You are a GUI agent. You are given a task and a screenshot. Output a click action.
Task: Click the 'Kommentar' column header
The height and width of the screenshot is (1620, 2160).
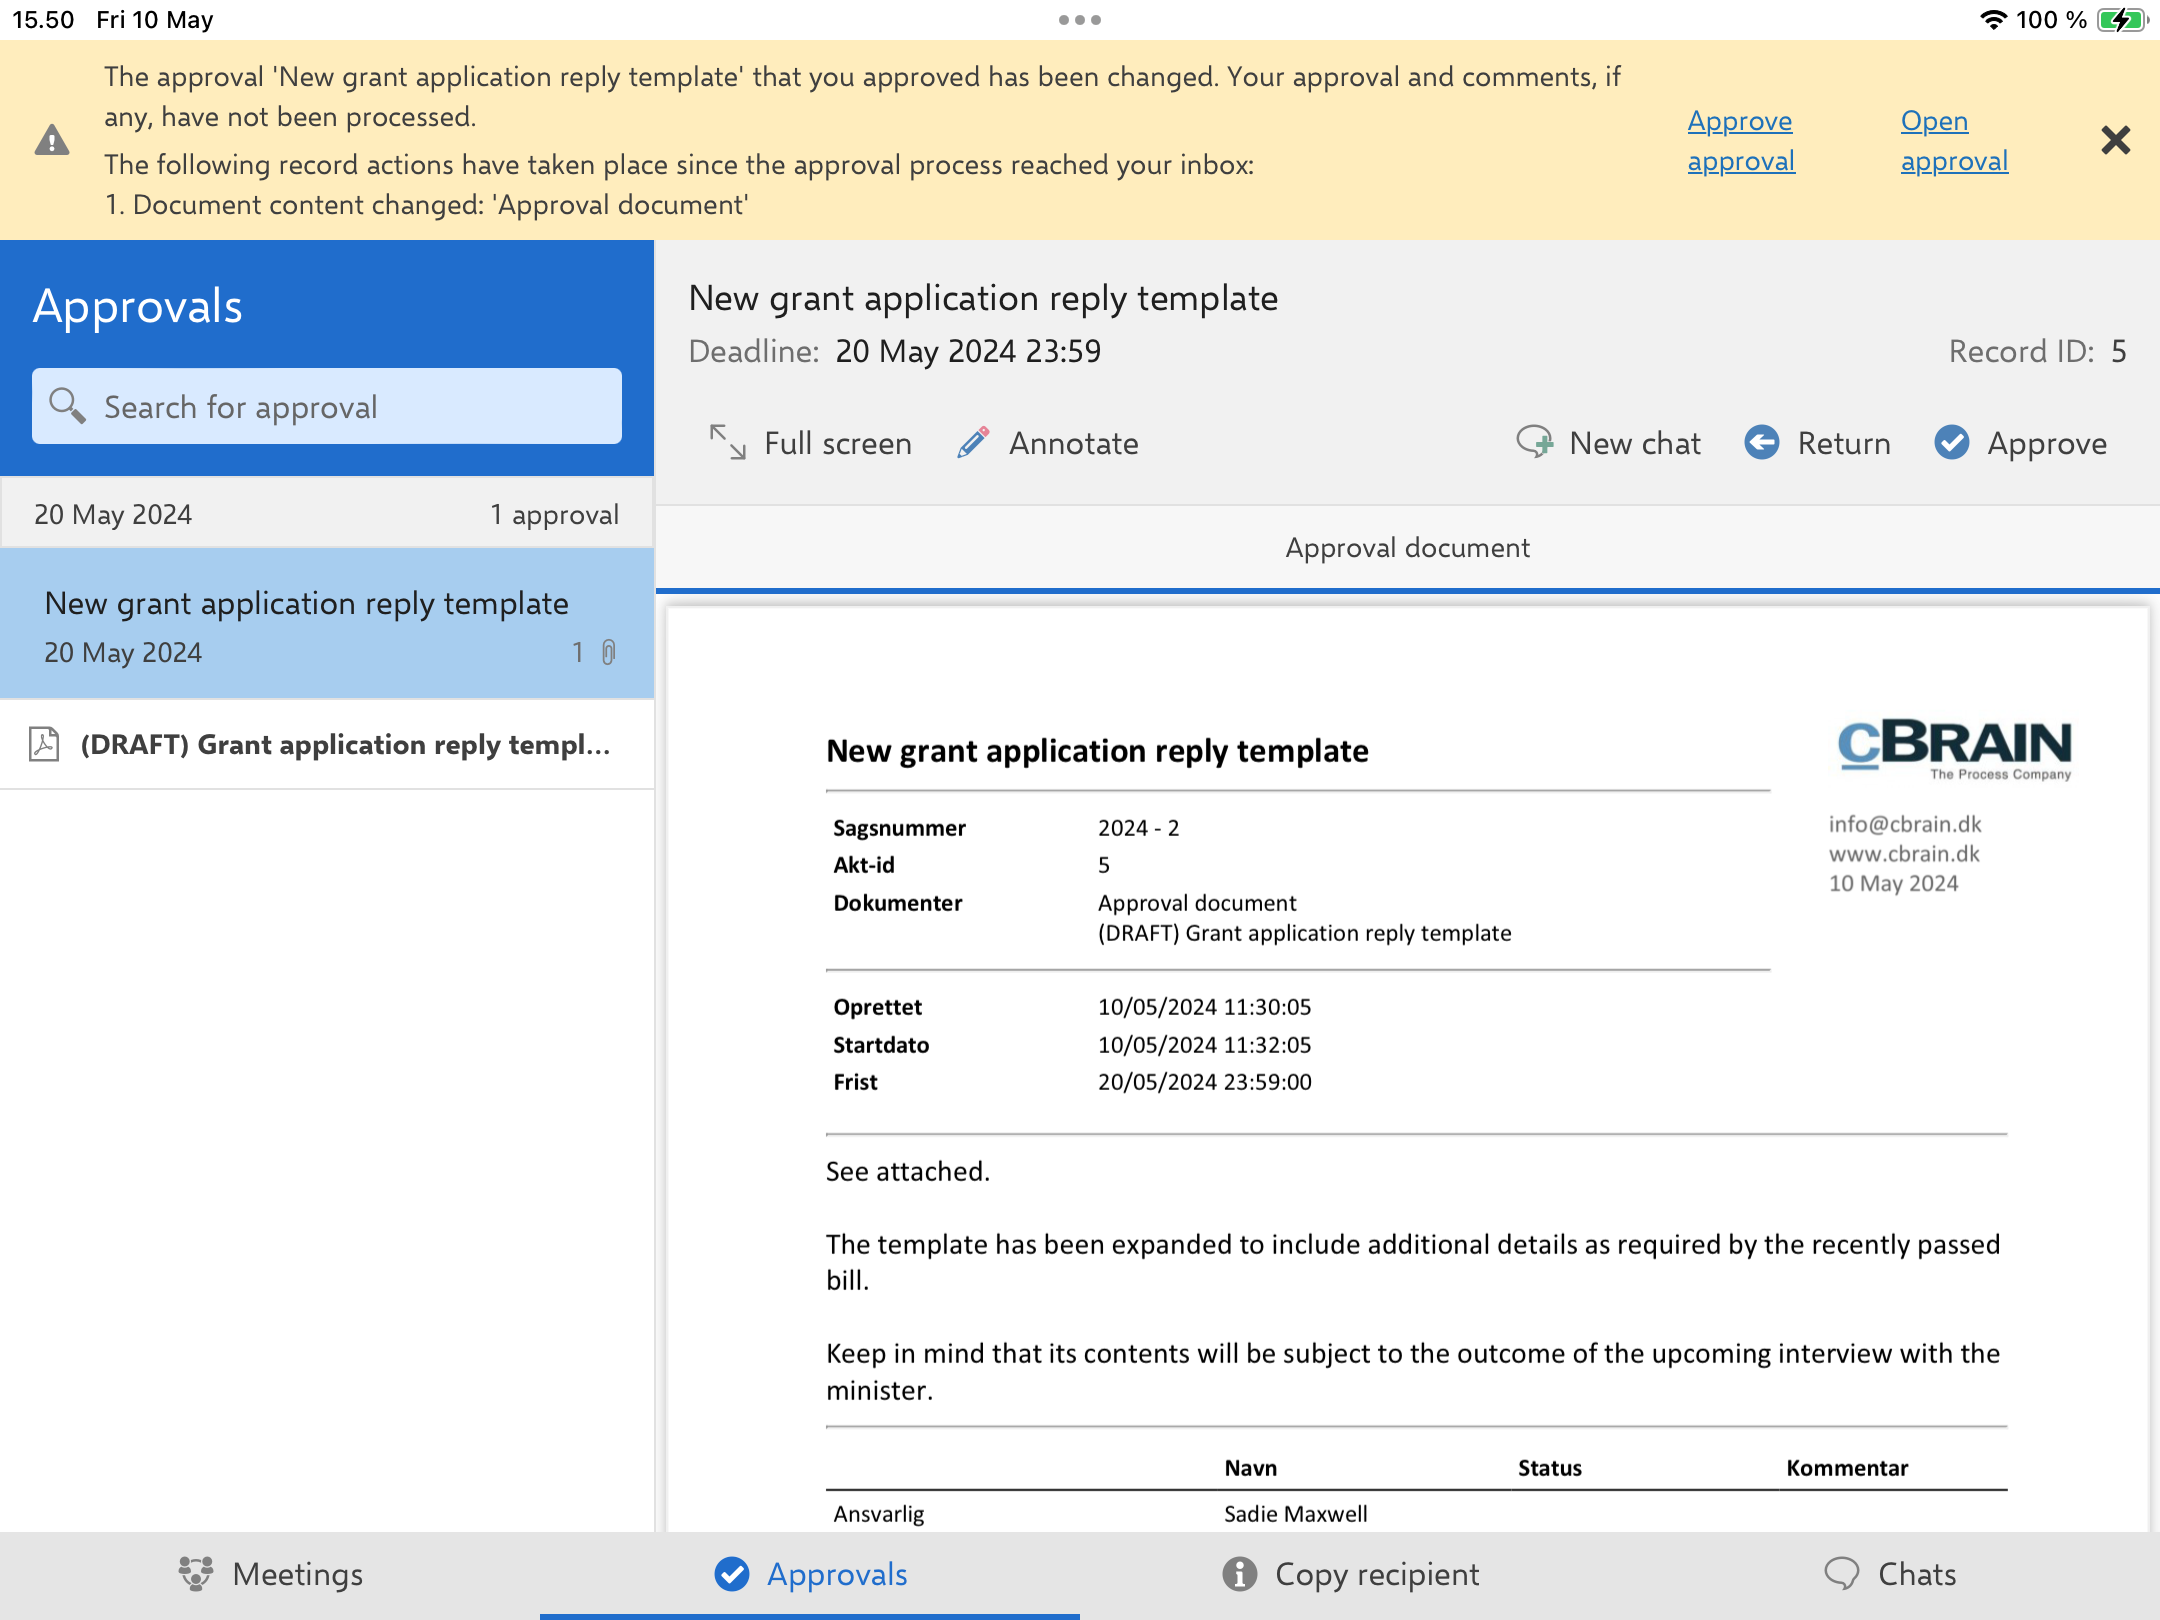pyautogui.click(x=1847, y=1468)
